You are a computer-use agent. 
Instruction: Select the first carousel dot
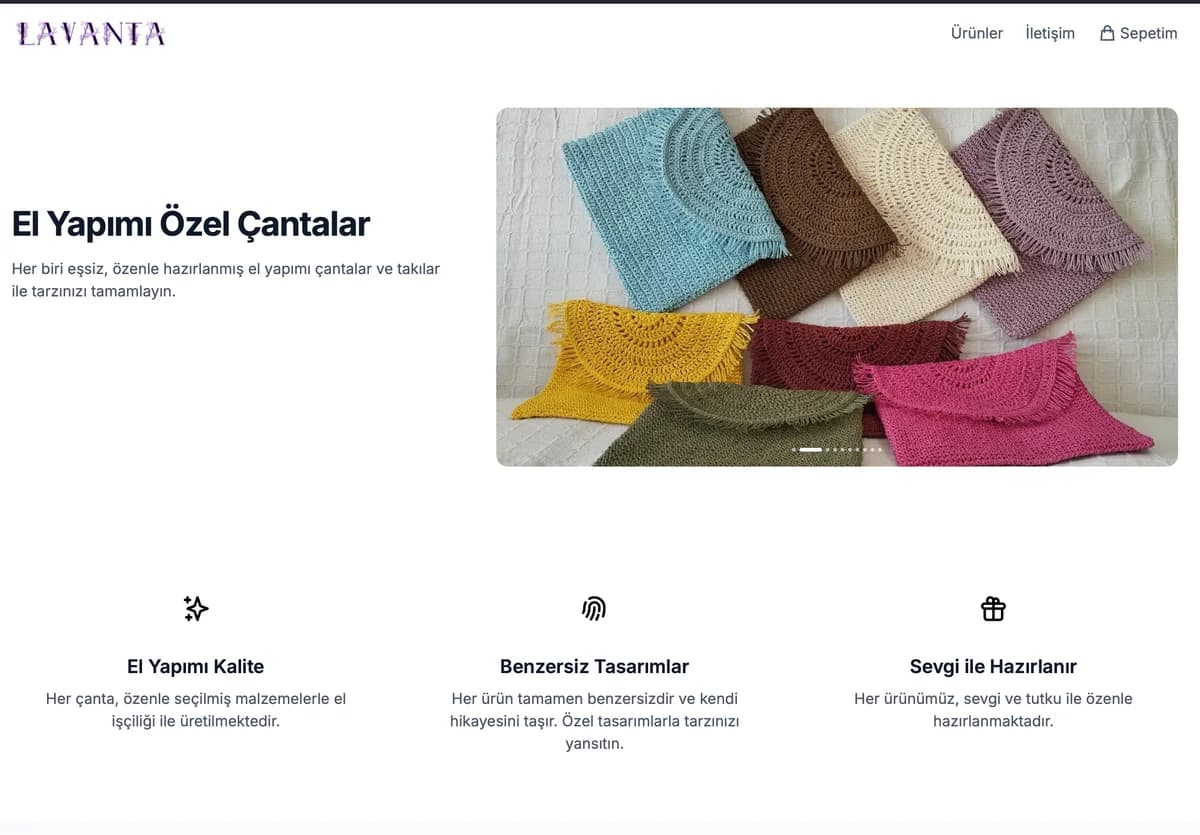coord(794,450)
